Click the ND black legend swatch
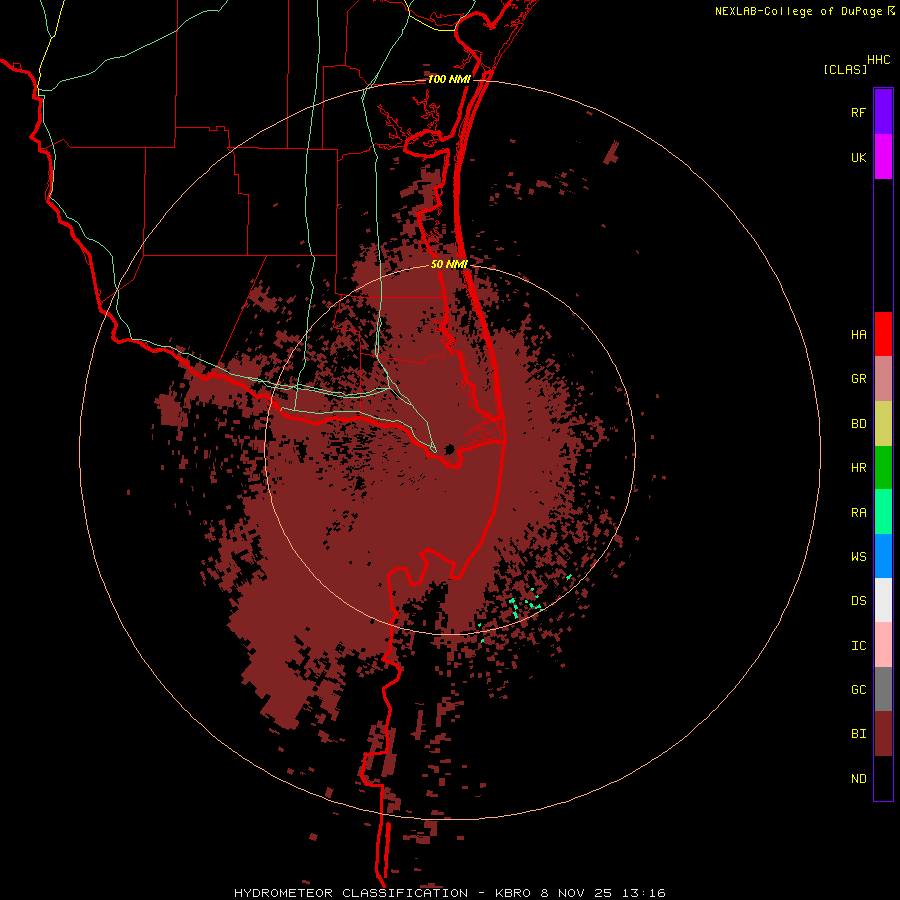The height and width of the screenshot is (900, 900). coord(883,778)
